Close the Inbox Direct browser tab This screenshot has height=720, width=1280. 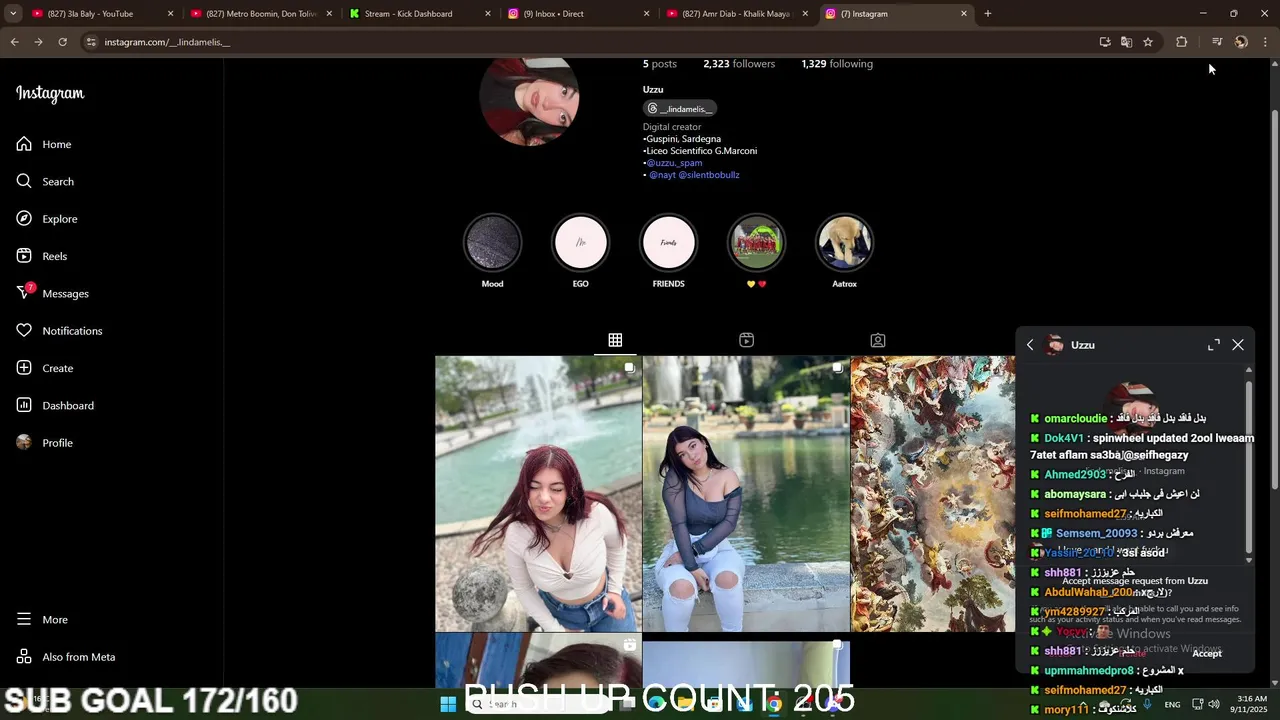647,14
